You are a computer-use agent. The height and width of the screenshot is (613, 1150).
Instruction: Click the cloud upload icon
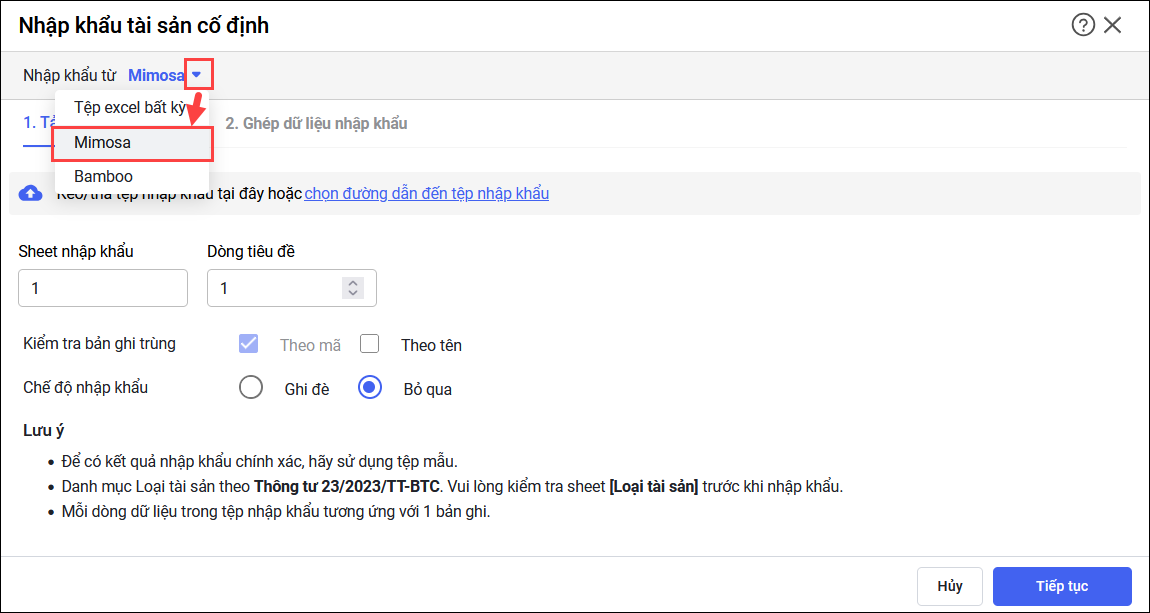tap(31, 193)
